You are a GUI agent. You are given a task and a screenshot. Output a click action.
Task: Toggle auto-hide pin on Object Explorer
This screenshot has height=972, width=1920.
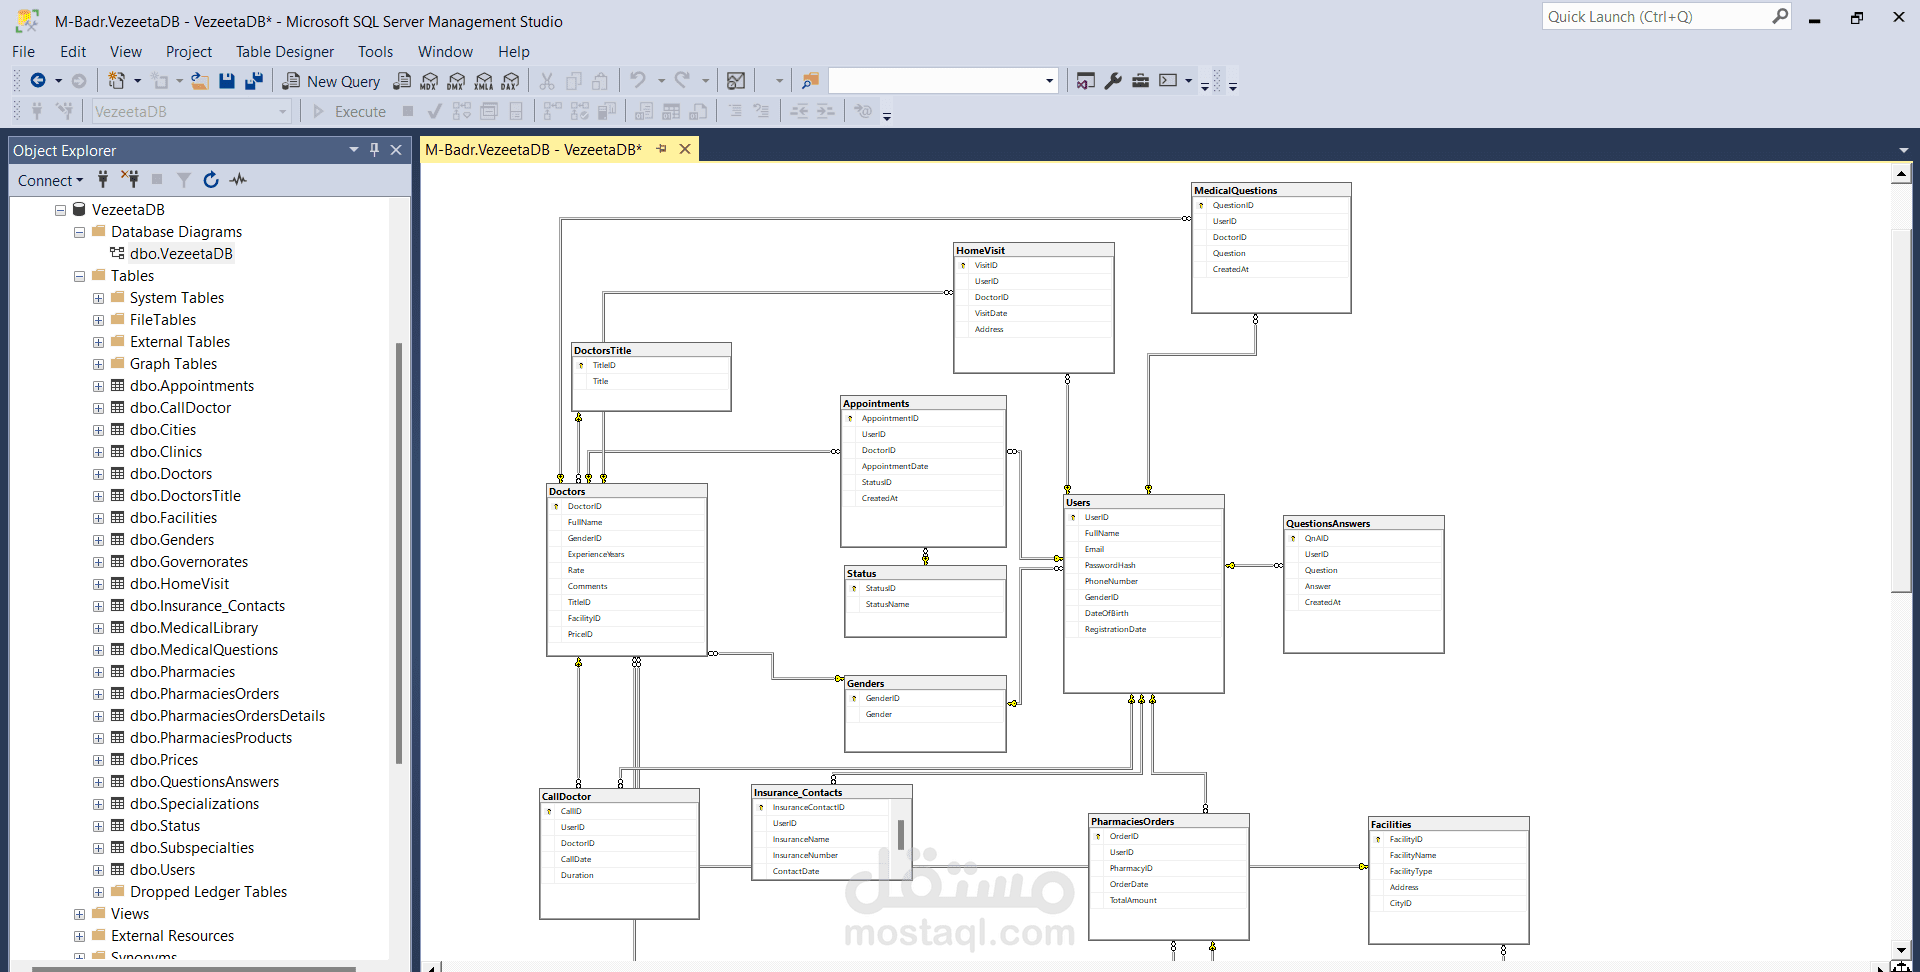click(x=375, y=150)
